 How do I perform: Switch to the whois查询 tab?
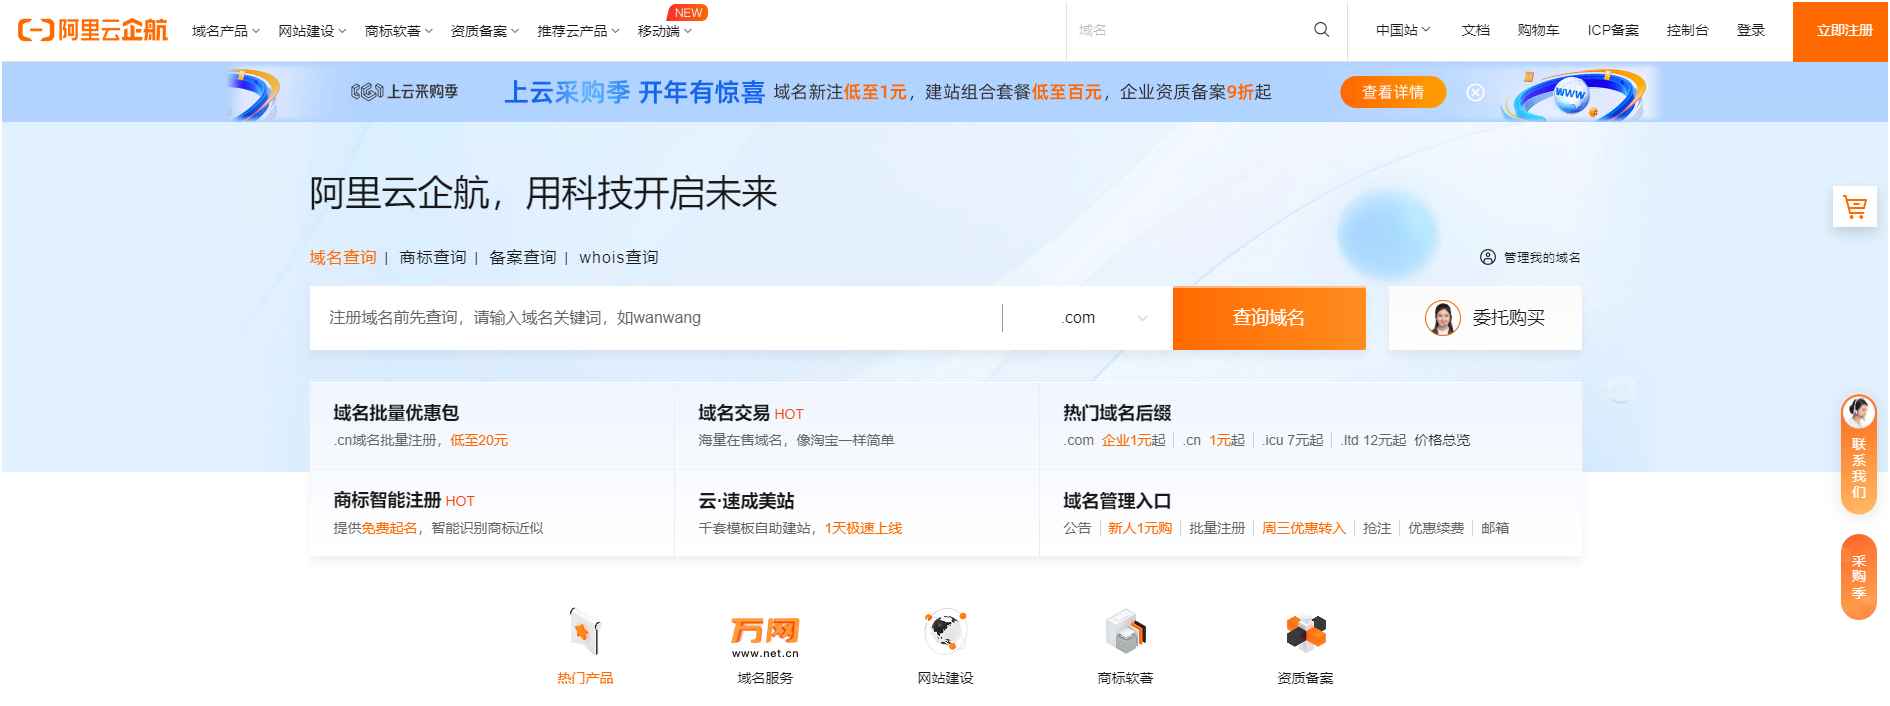tap(619, 257)
